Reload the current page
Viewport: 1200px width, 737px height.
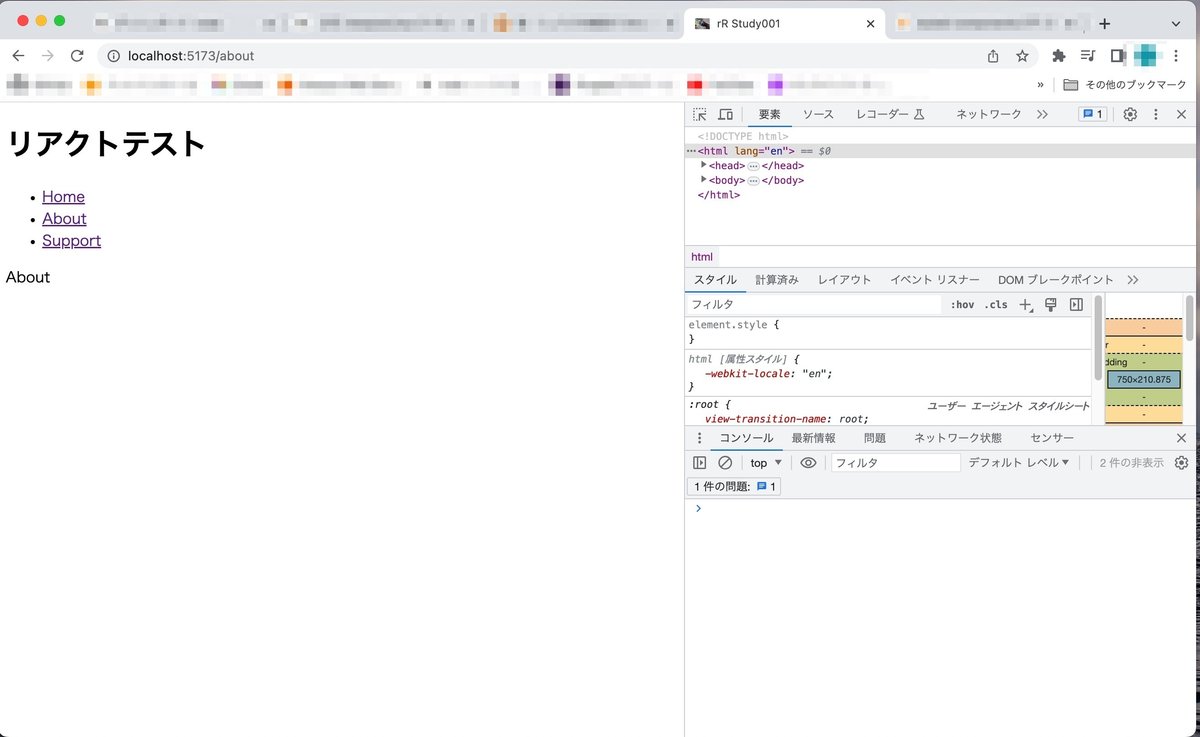point(77,56)
